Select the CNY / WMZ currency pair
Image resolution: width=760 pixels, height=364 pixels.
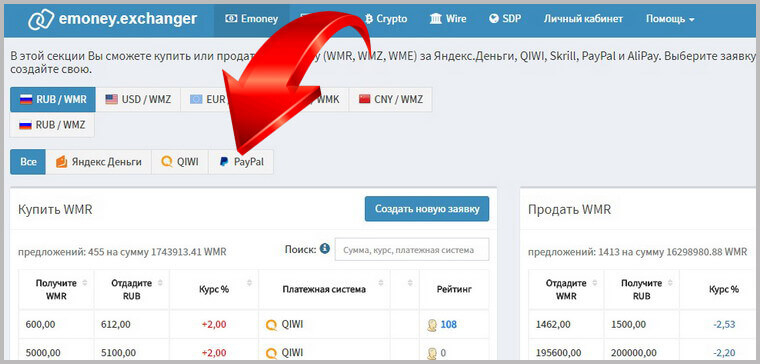[x=391, y=100]
